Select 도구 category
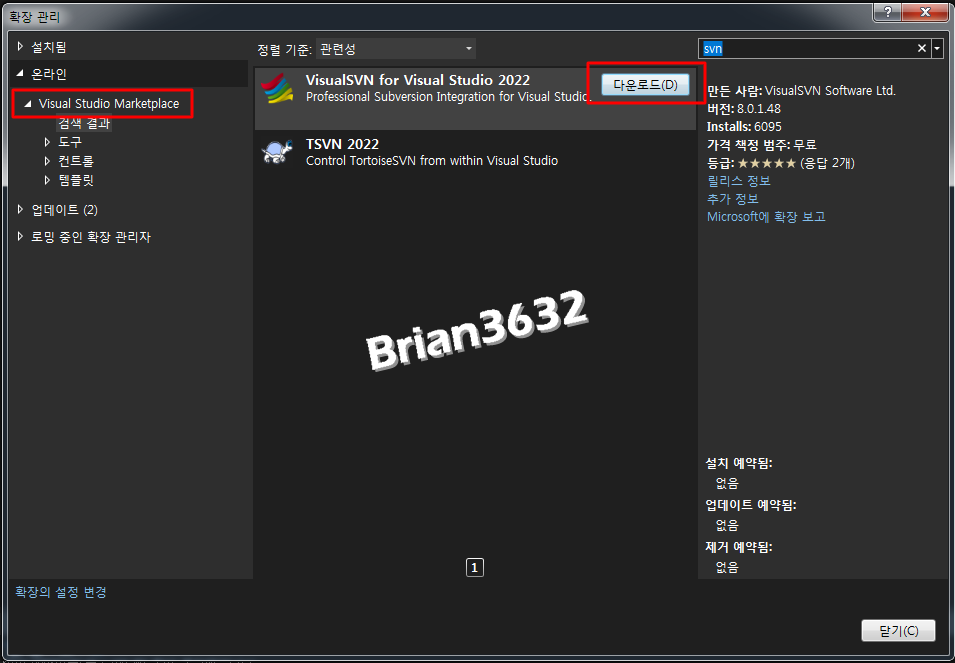 [x=70, y=142]
